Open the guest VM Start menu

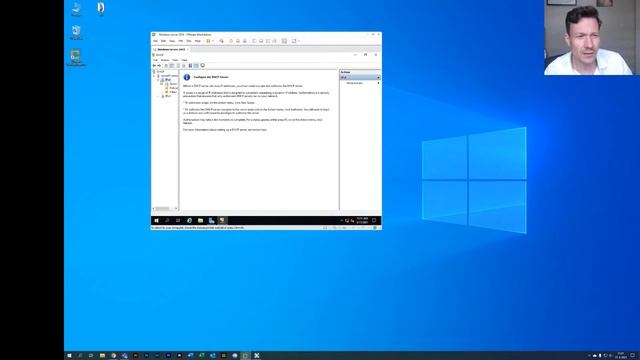point(156,220)
